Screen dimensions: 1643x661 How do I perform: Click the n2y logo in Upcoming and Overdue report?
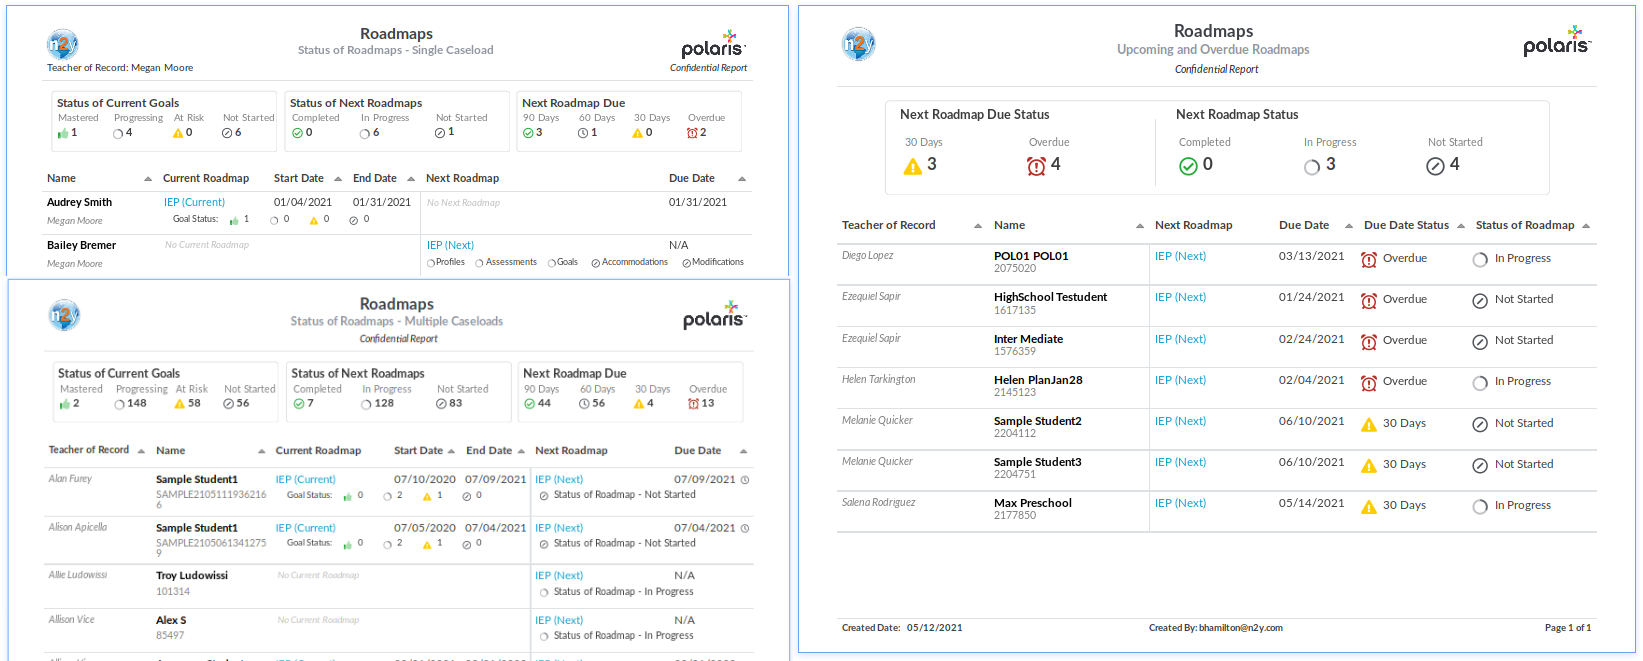point(859,44)
